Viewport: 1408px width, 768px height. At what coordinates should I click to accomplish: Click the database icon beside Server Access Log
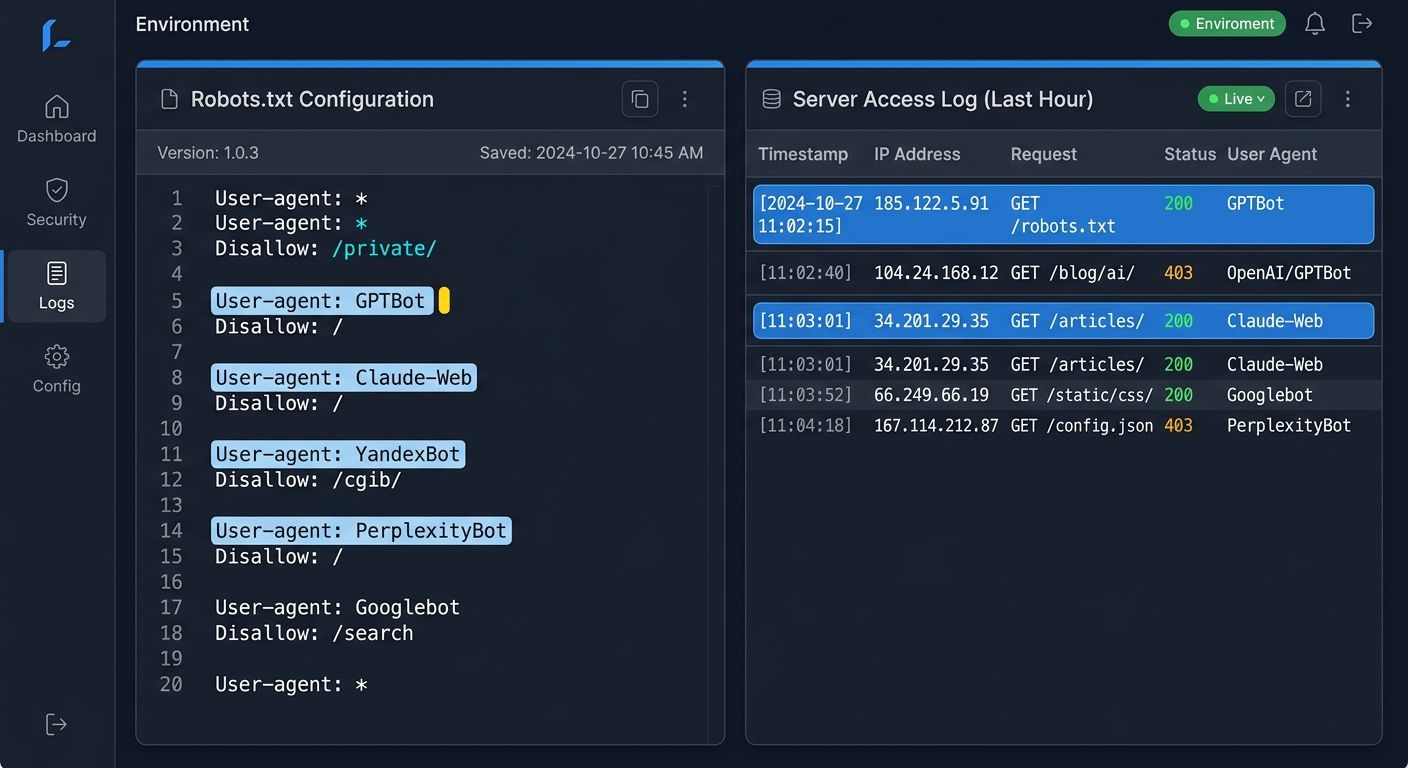[x=770, y=98]
